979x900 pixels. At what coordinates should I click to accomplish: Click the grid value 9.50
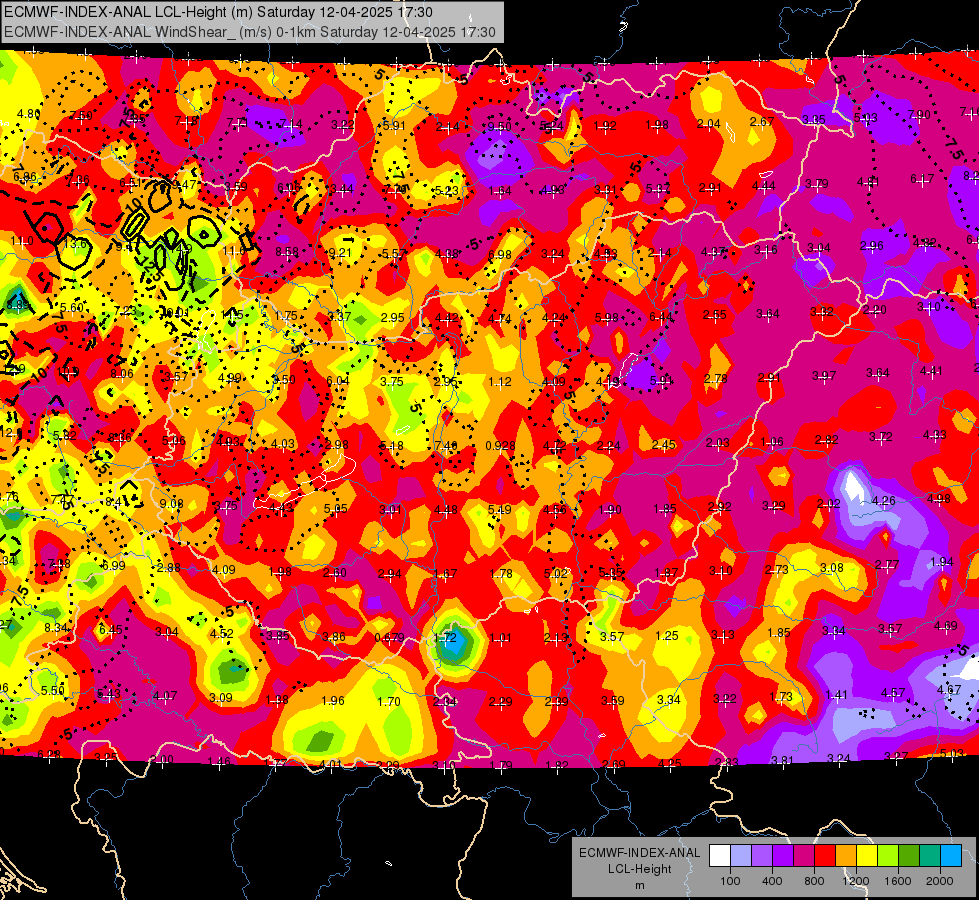click(x=499, y=127)
